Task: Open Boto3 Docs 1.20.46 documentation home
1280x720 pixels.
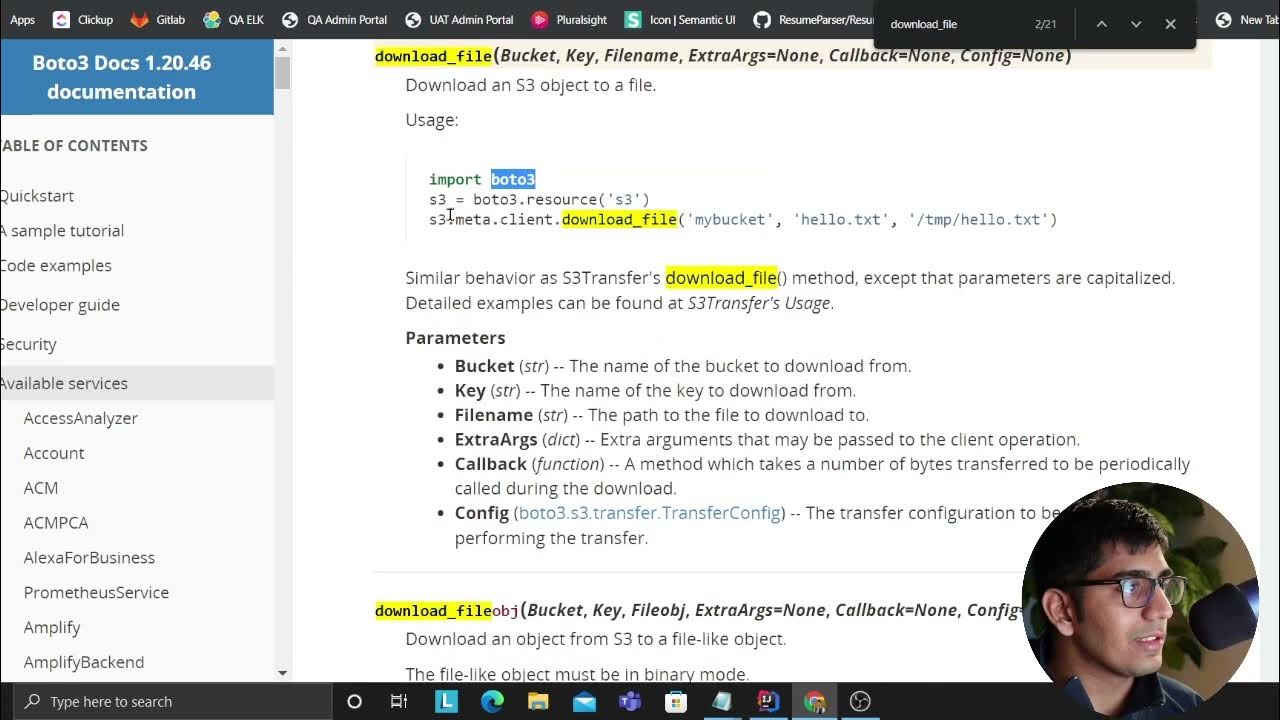Action: click(x=122, y=77)
